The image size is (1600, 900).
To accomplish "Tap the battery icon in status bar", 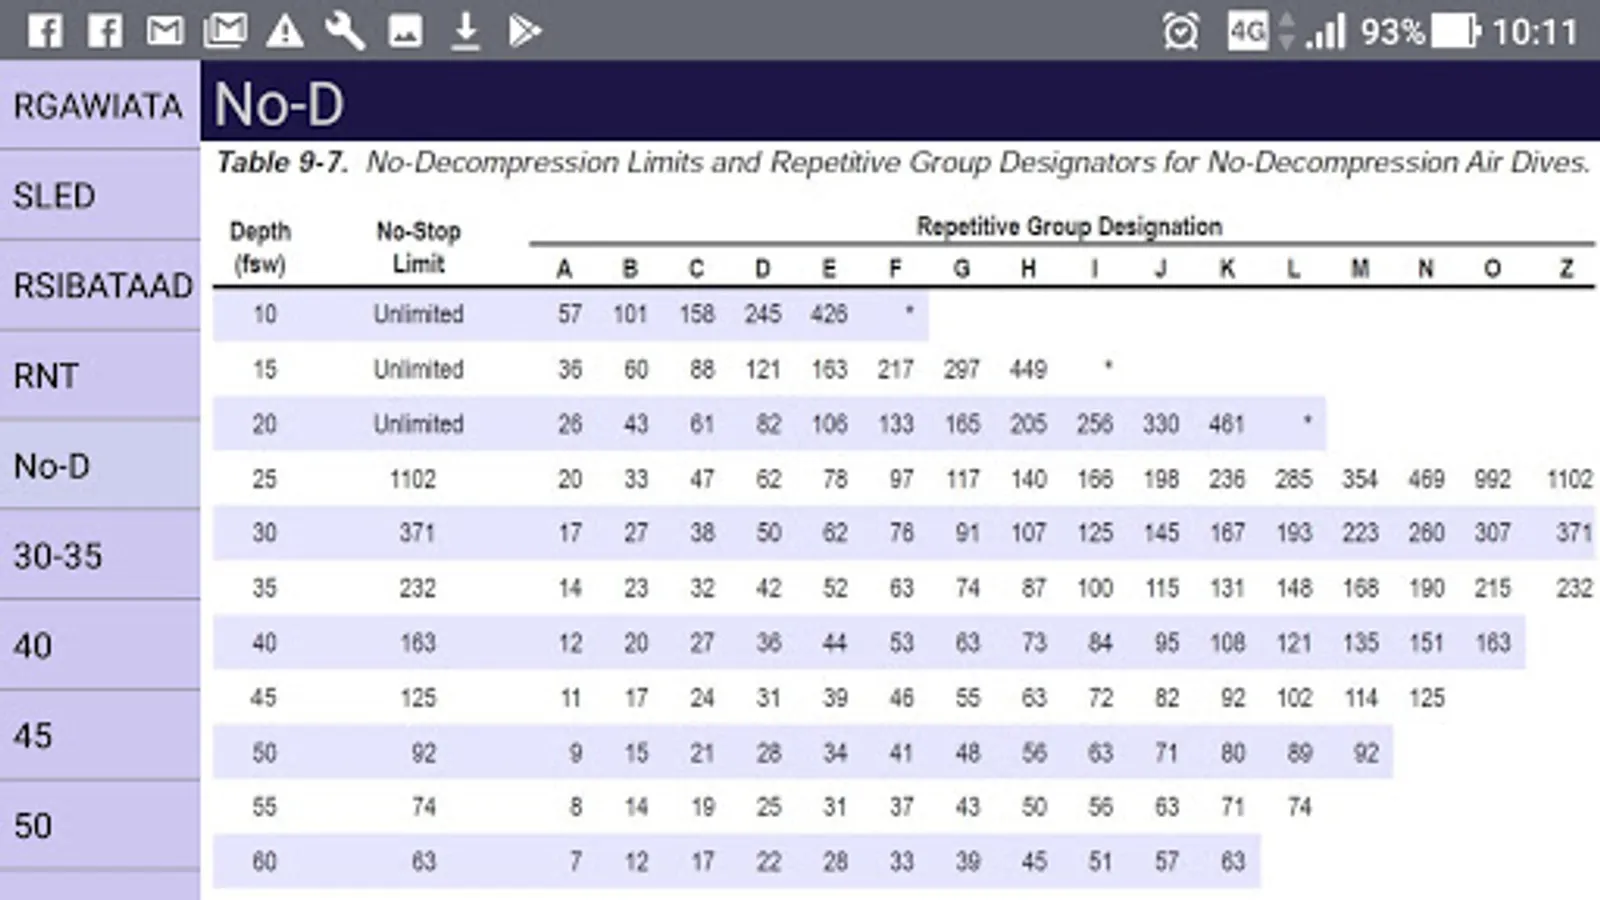I will click(1455, 31).
